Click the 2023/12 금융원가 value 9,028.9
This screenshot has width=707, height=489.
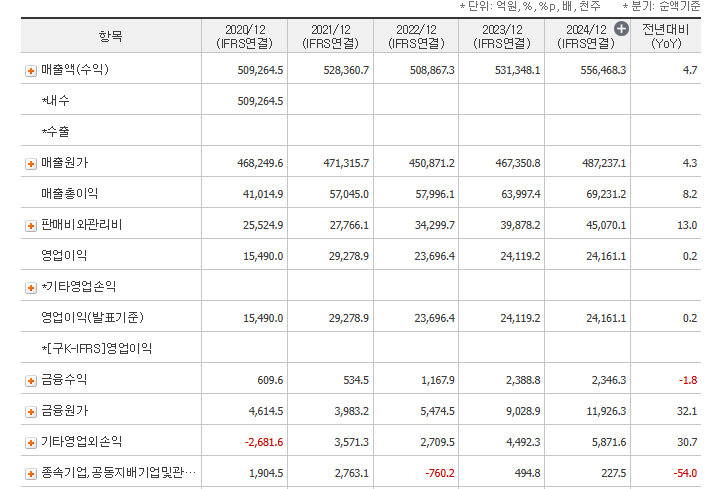coord(523,411)
